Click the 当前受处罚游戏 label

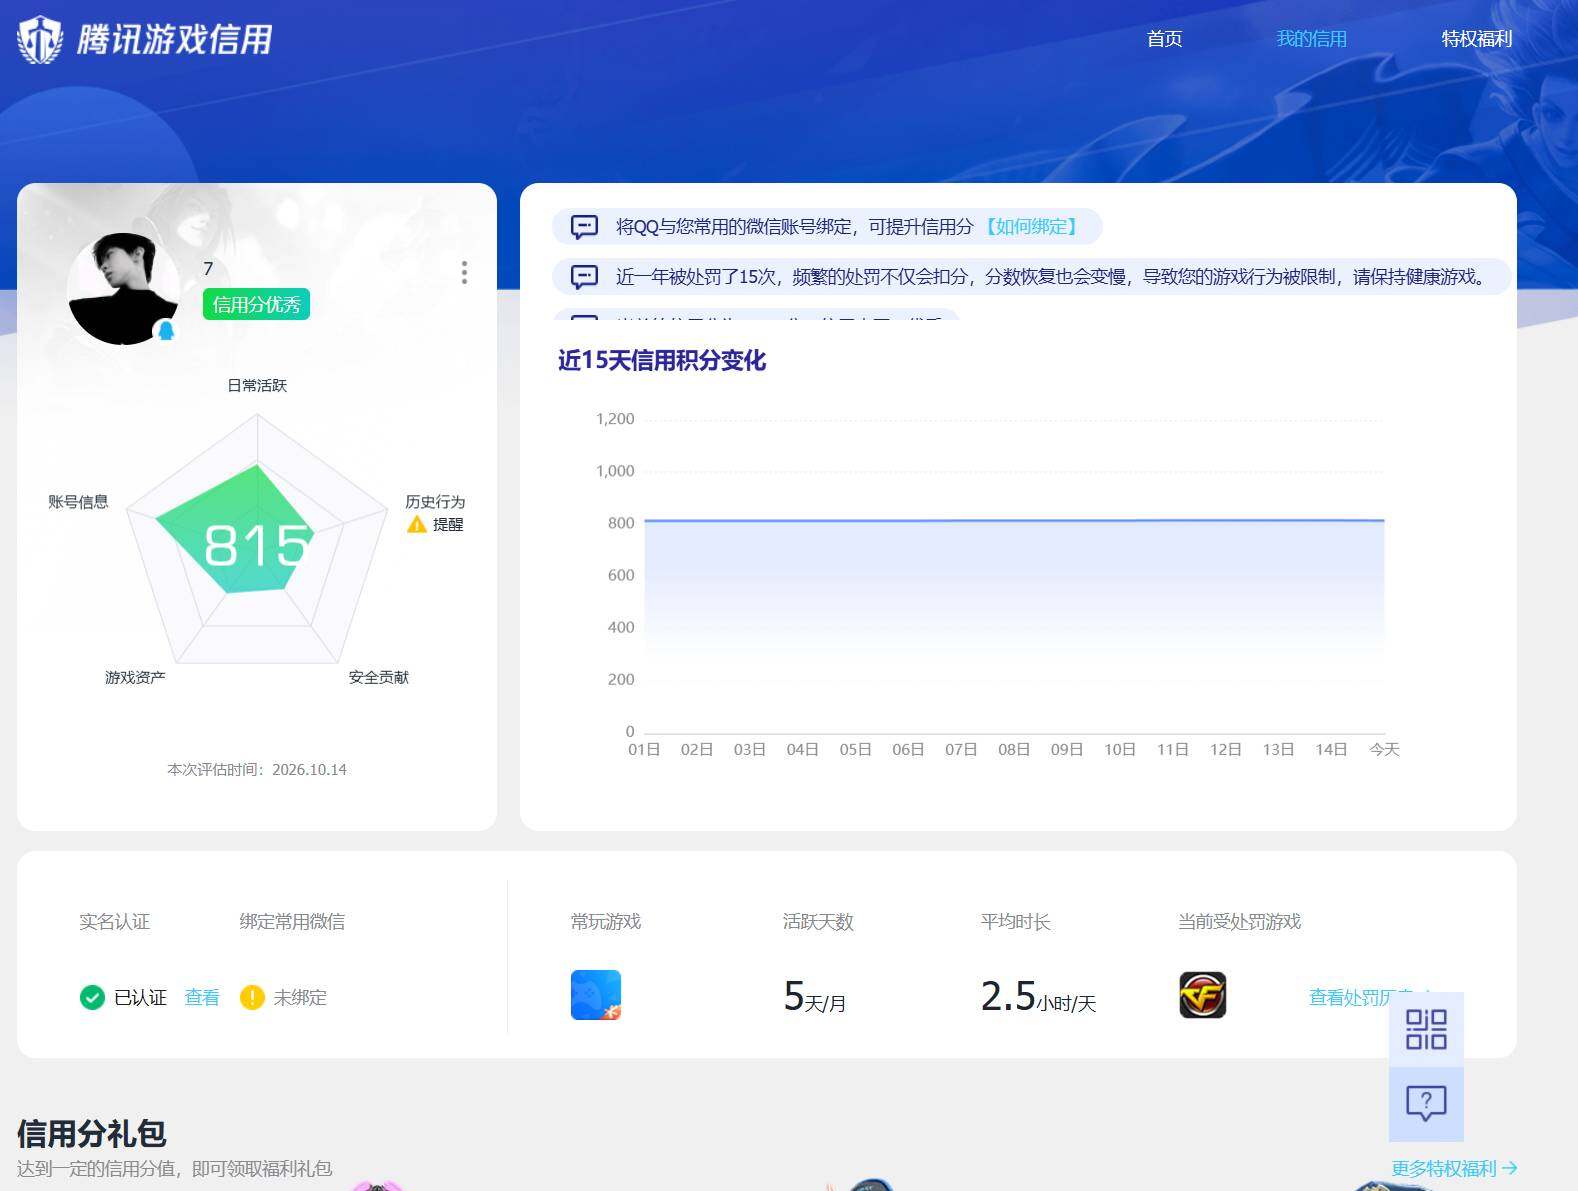coord(1239,921)
